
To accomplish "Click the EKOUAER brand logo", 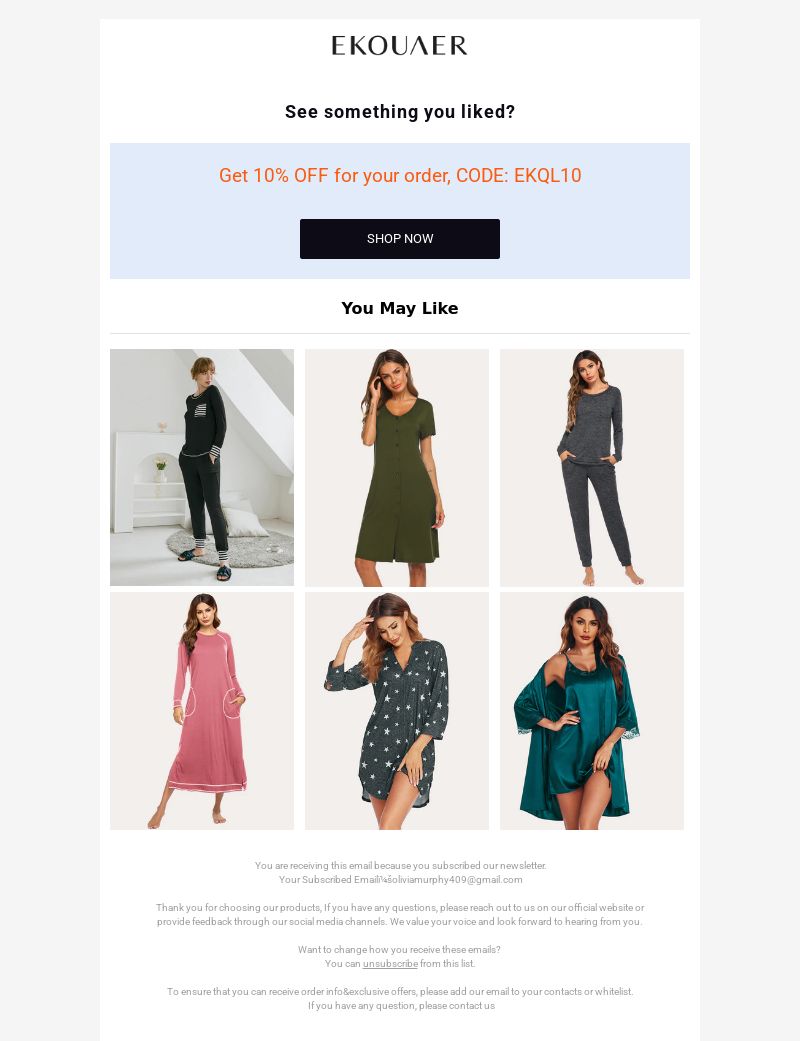I will tap(400, 45).
